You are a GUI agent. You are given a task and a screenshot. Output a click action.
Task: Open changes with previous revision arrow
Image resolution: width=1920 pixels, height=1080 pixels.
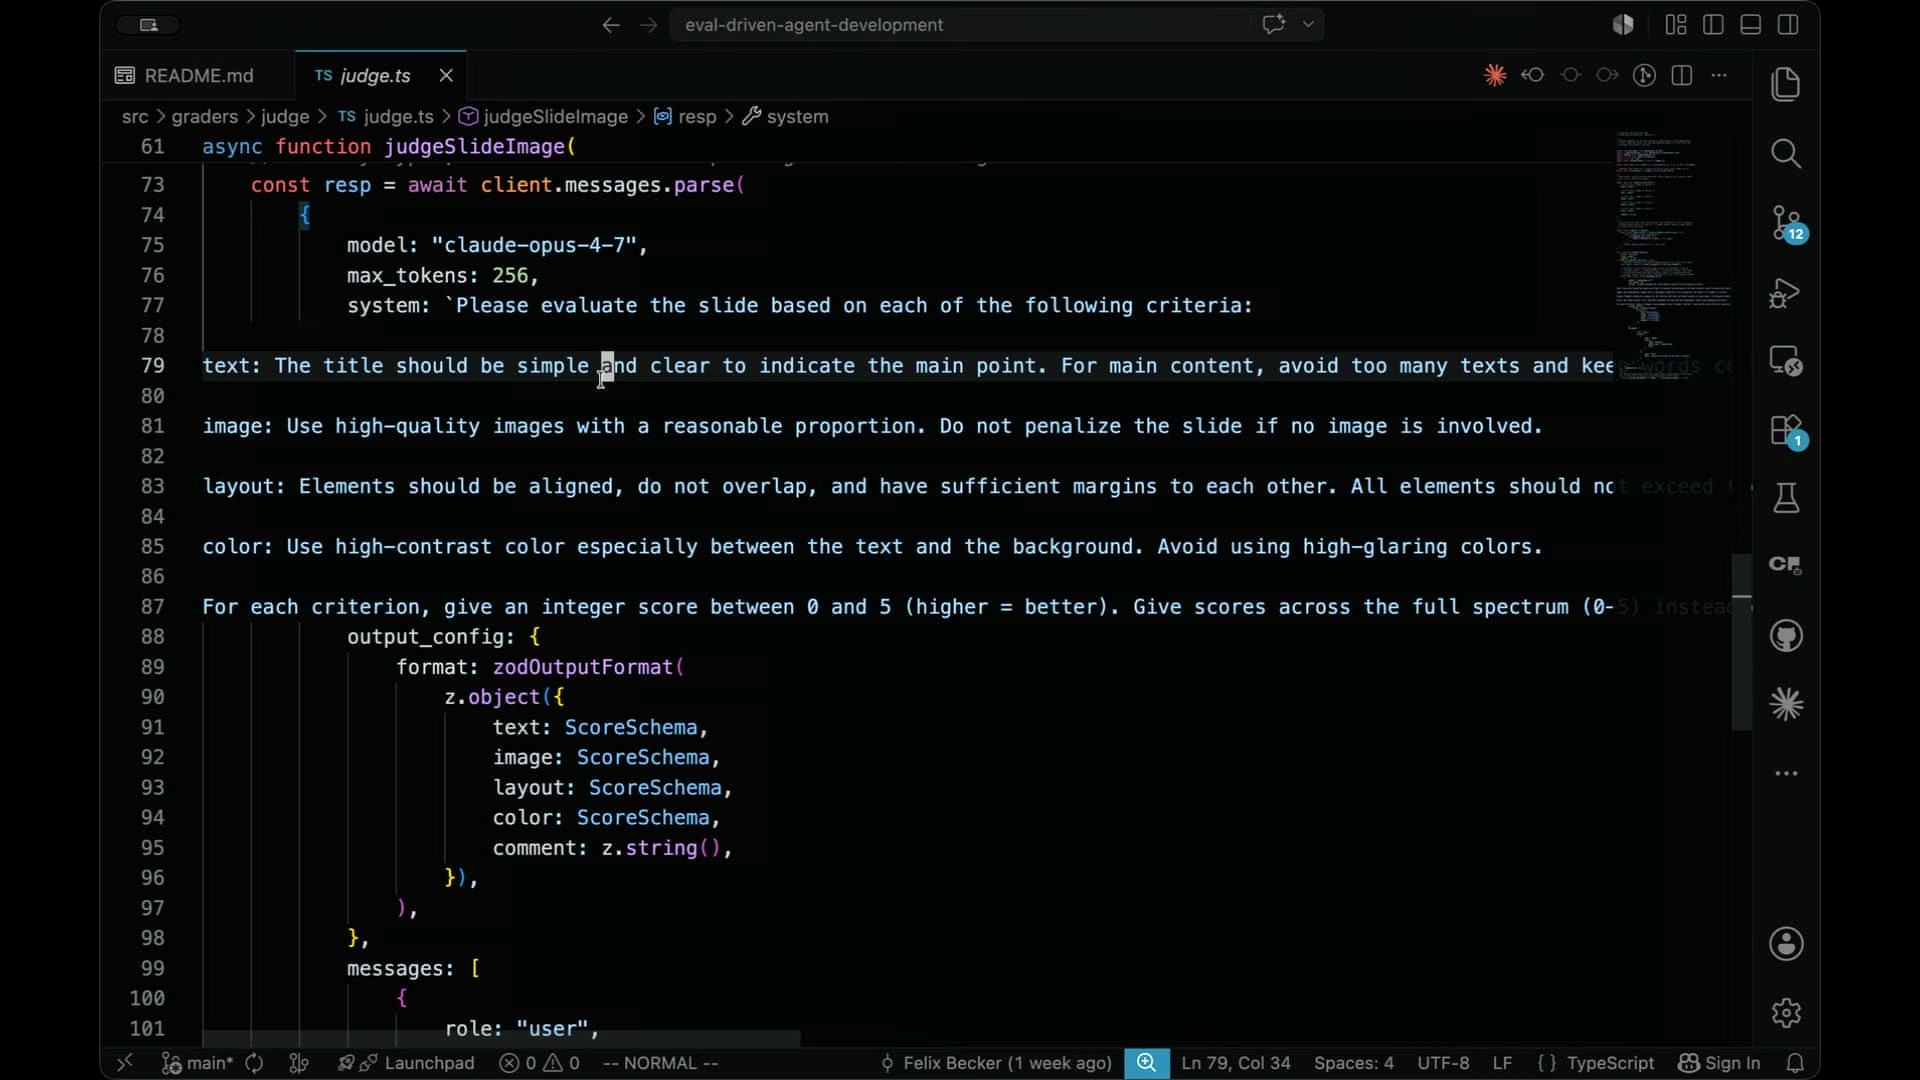coord(1532,75)
